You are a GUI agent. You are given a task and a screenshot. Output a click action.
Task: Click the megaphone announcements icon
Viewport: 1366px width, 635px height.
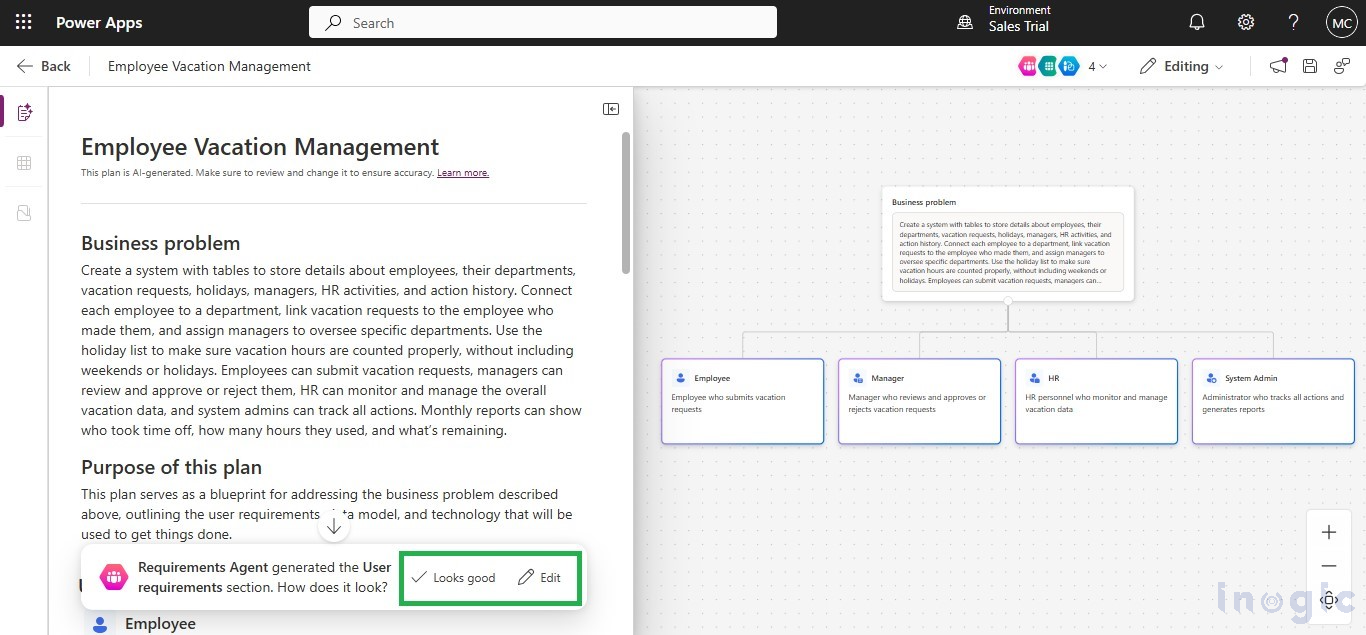pos(1278,66)
